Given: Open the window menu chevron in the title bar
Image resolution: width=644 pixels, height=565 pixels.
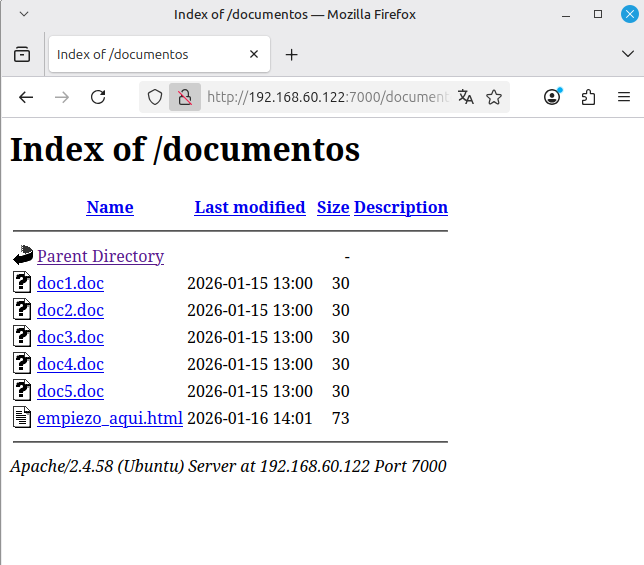Looking at the screenshot, I should [24, 14].
